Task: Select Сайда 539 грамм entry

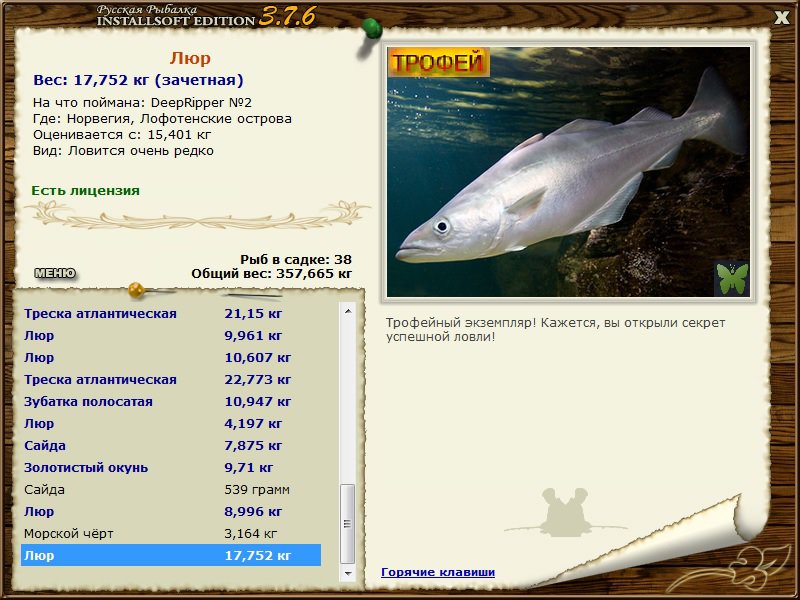Action: tap(171, 490)
